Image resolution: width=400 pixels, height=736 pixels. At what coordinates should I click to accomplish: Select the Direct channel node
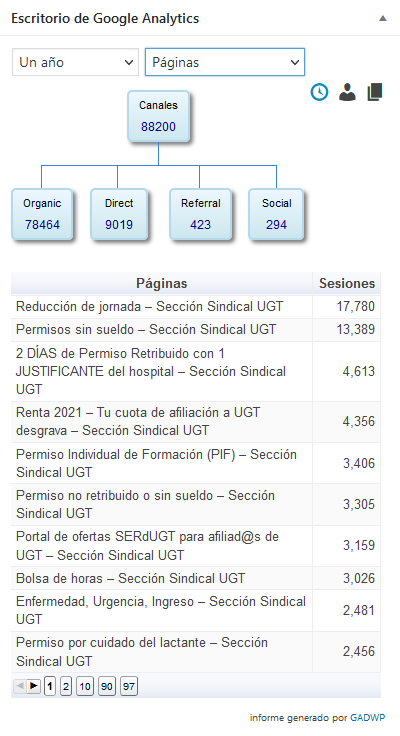point(119,214)
